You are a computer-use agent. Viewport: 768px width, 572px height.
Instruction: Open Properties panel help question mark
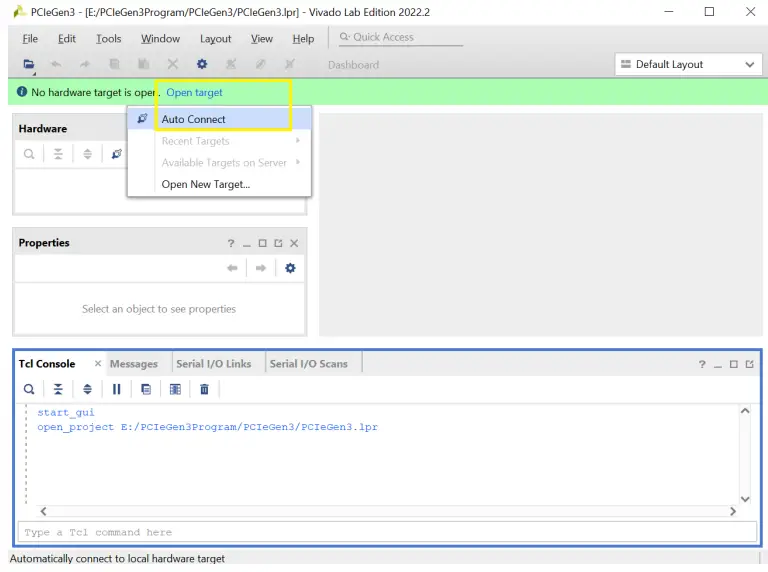pos(231,243)
